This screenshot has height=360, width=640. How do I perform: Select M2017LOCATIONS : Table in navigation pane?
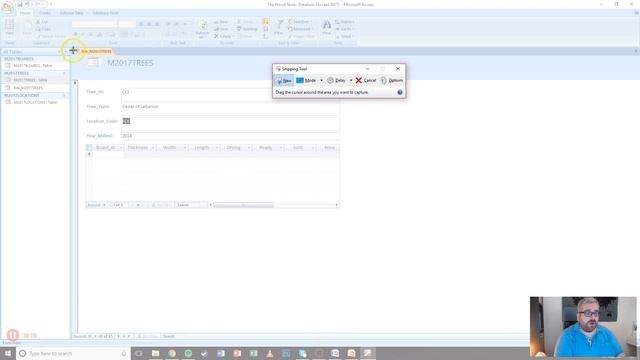coord(35,102)
